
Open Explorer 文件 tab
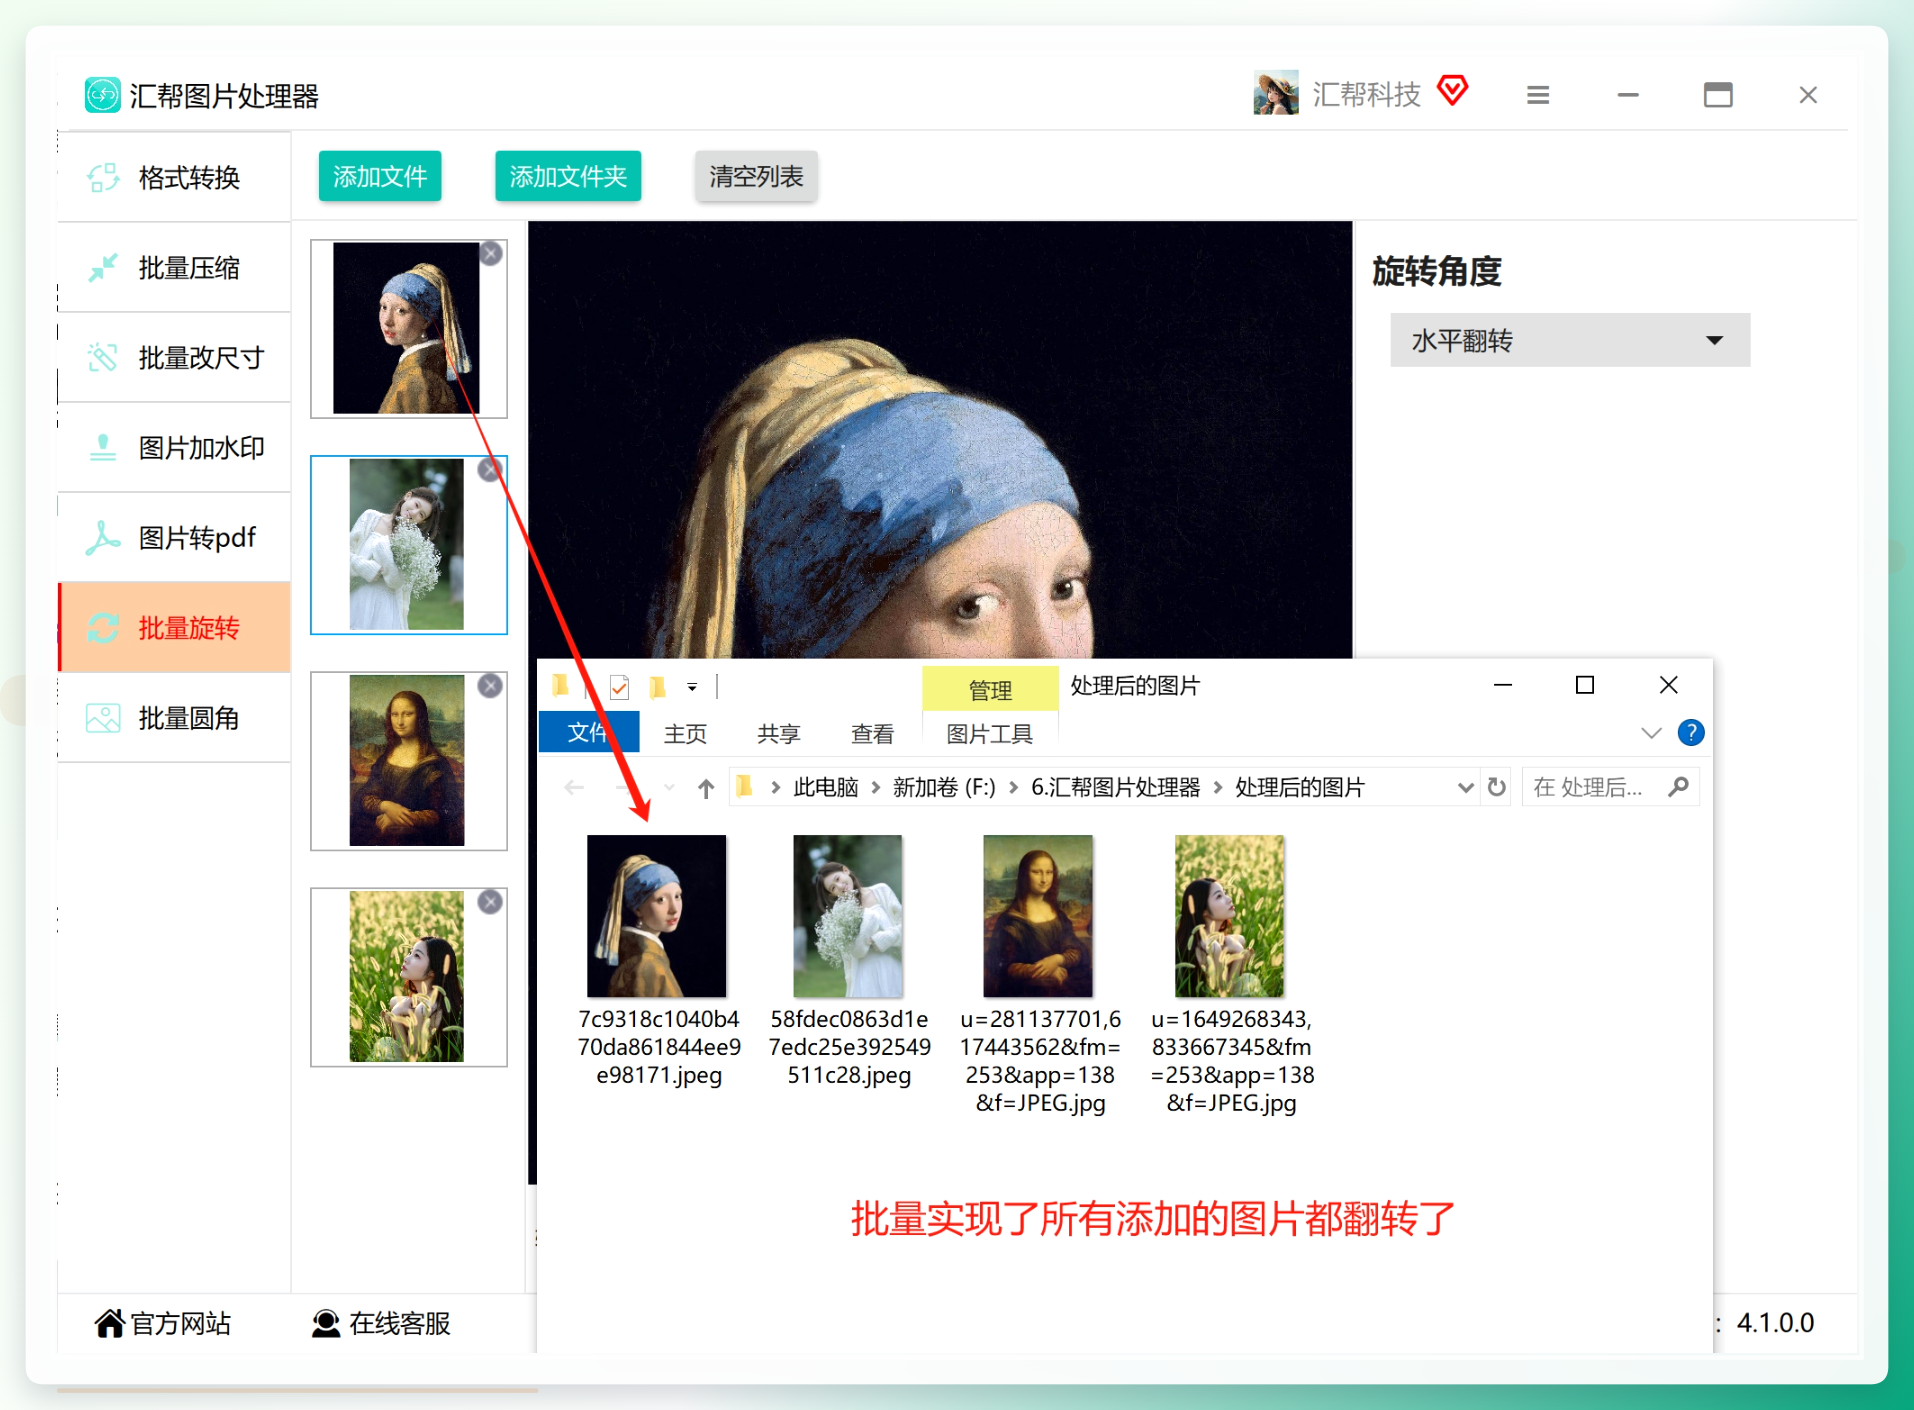click(588, 733)
